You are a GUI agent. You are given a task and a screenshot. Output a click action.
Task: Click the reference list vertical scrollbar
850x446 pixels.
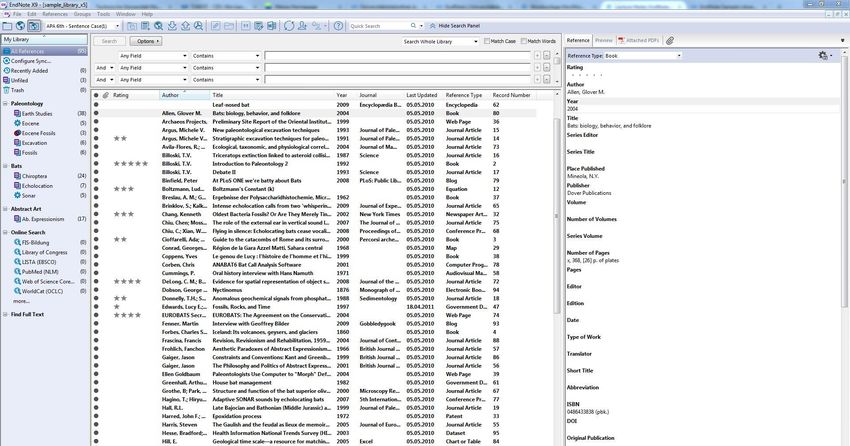(557, 217)
